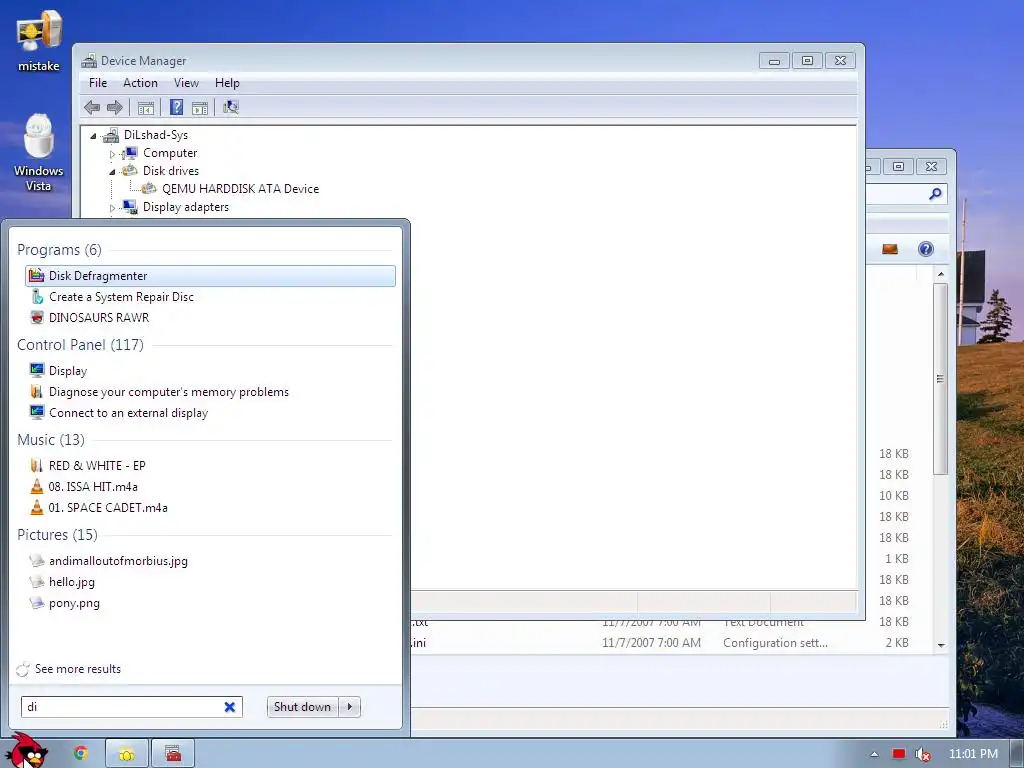This screenshot has height=768, width=1024.
Task: Collapse the Disk drives node
Action: tap(112, 172)
